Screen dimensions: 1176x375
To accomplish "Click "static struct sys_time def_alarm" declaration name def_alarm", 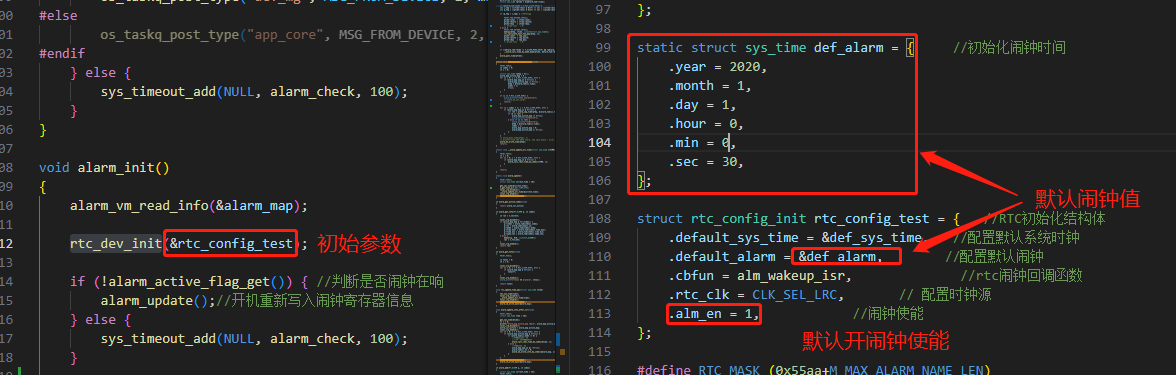I will pos(848,47).
